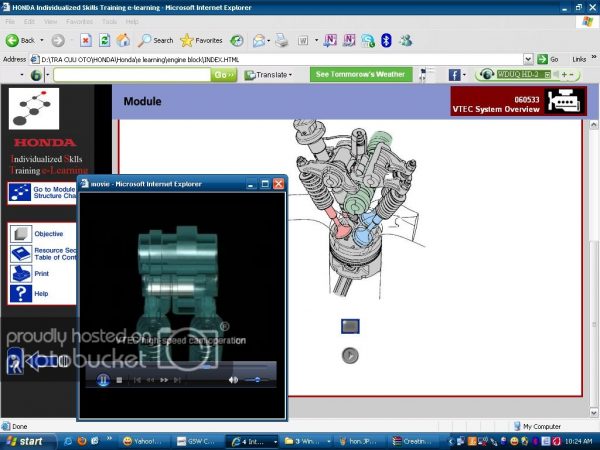
Task: Click the rewind button in the movie player
Action: [150, 380]
